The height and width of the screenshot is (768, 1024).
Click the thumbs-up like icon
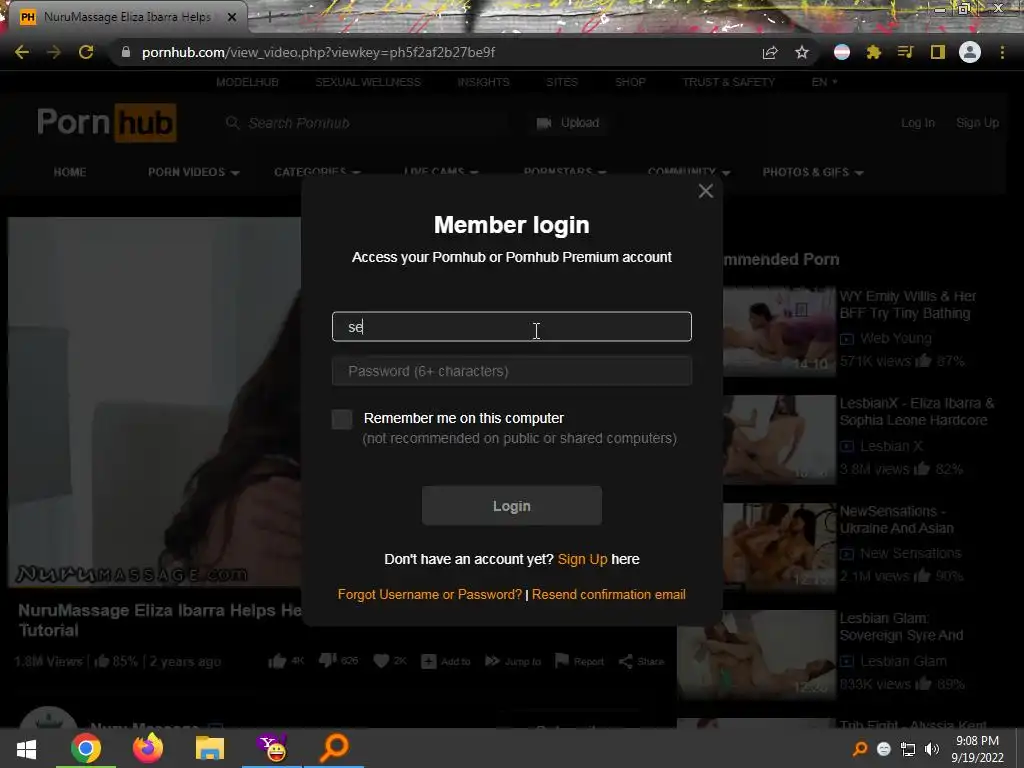click(x=277, y=661)
